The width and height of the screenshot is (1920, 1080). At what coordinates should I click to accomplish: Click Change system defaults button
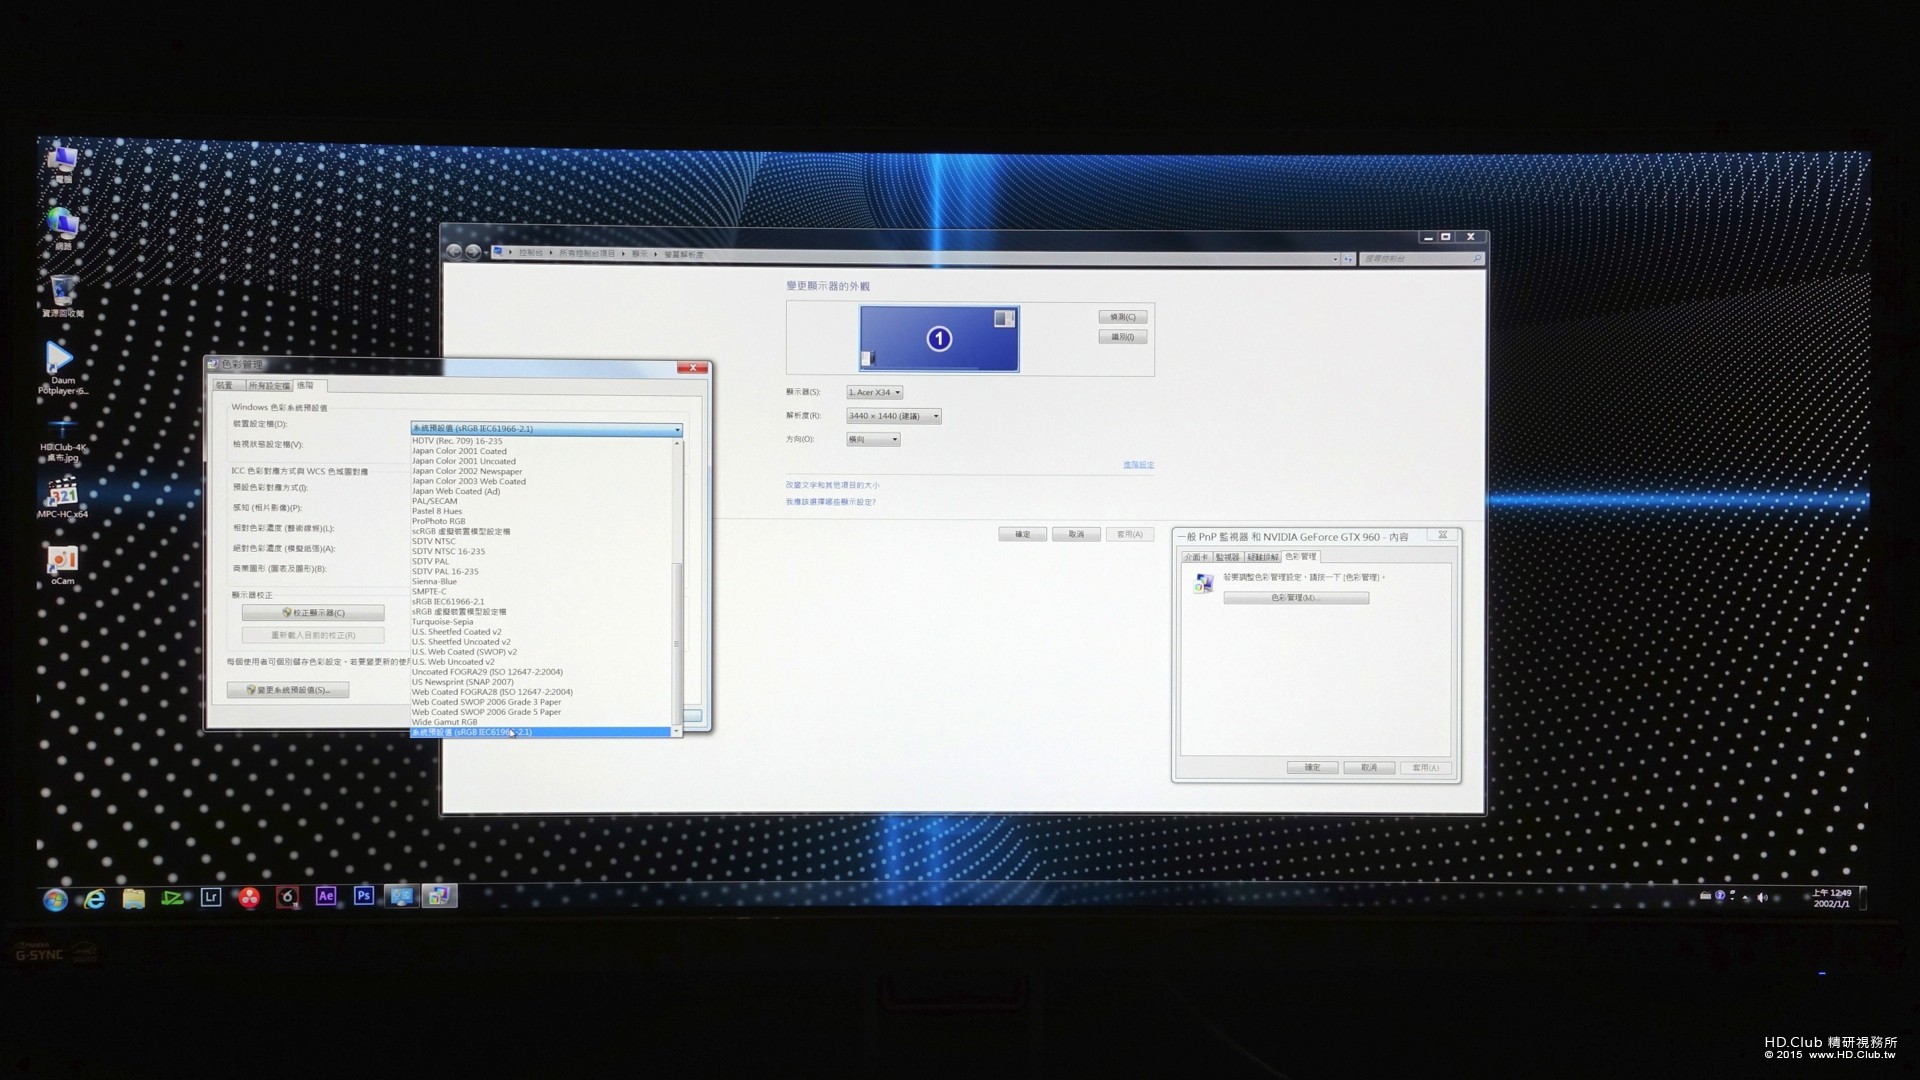[x=288, y=690]
